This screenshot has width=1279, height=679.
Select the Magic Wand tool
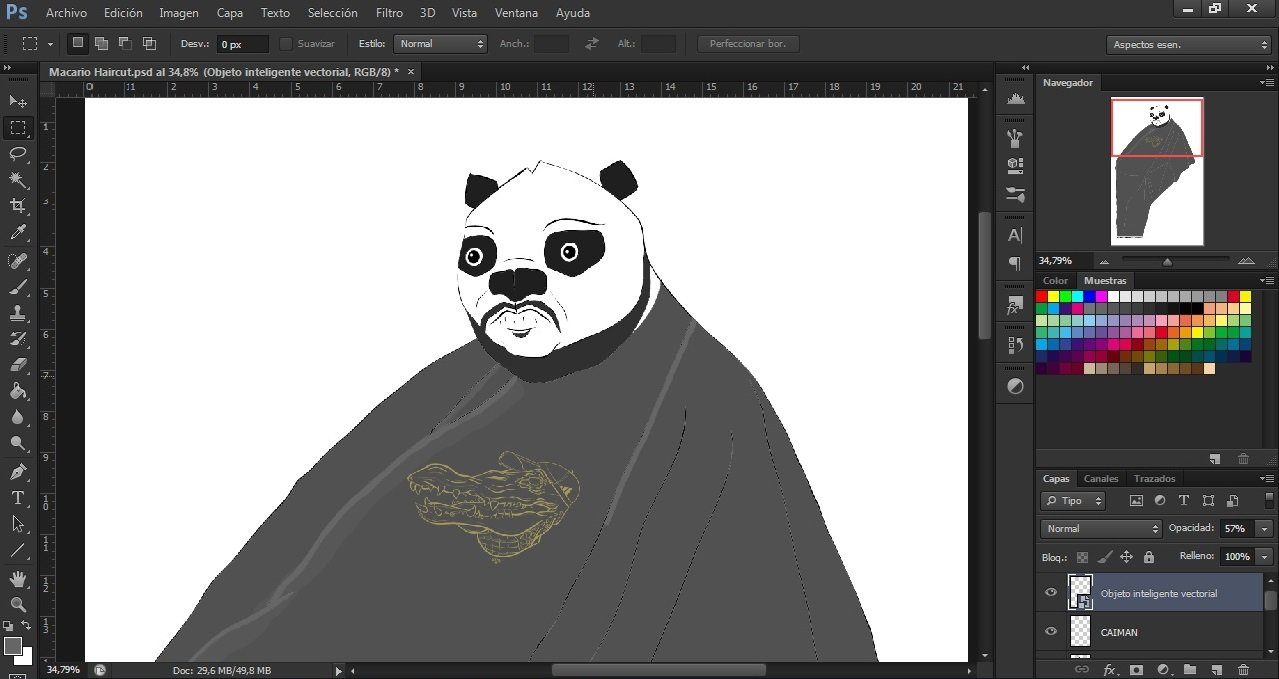tap(18, 179)
